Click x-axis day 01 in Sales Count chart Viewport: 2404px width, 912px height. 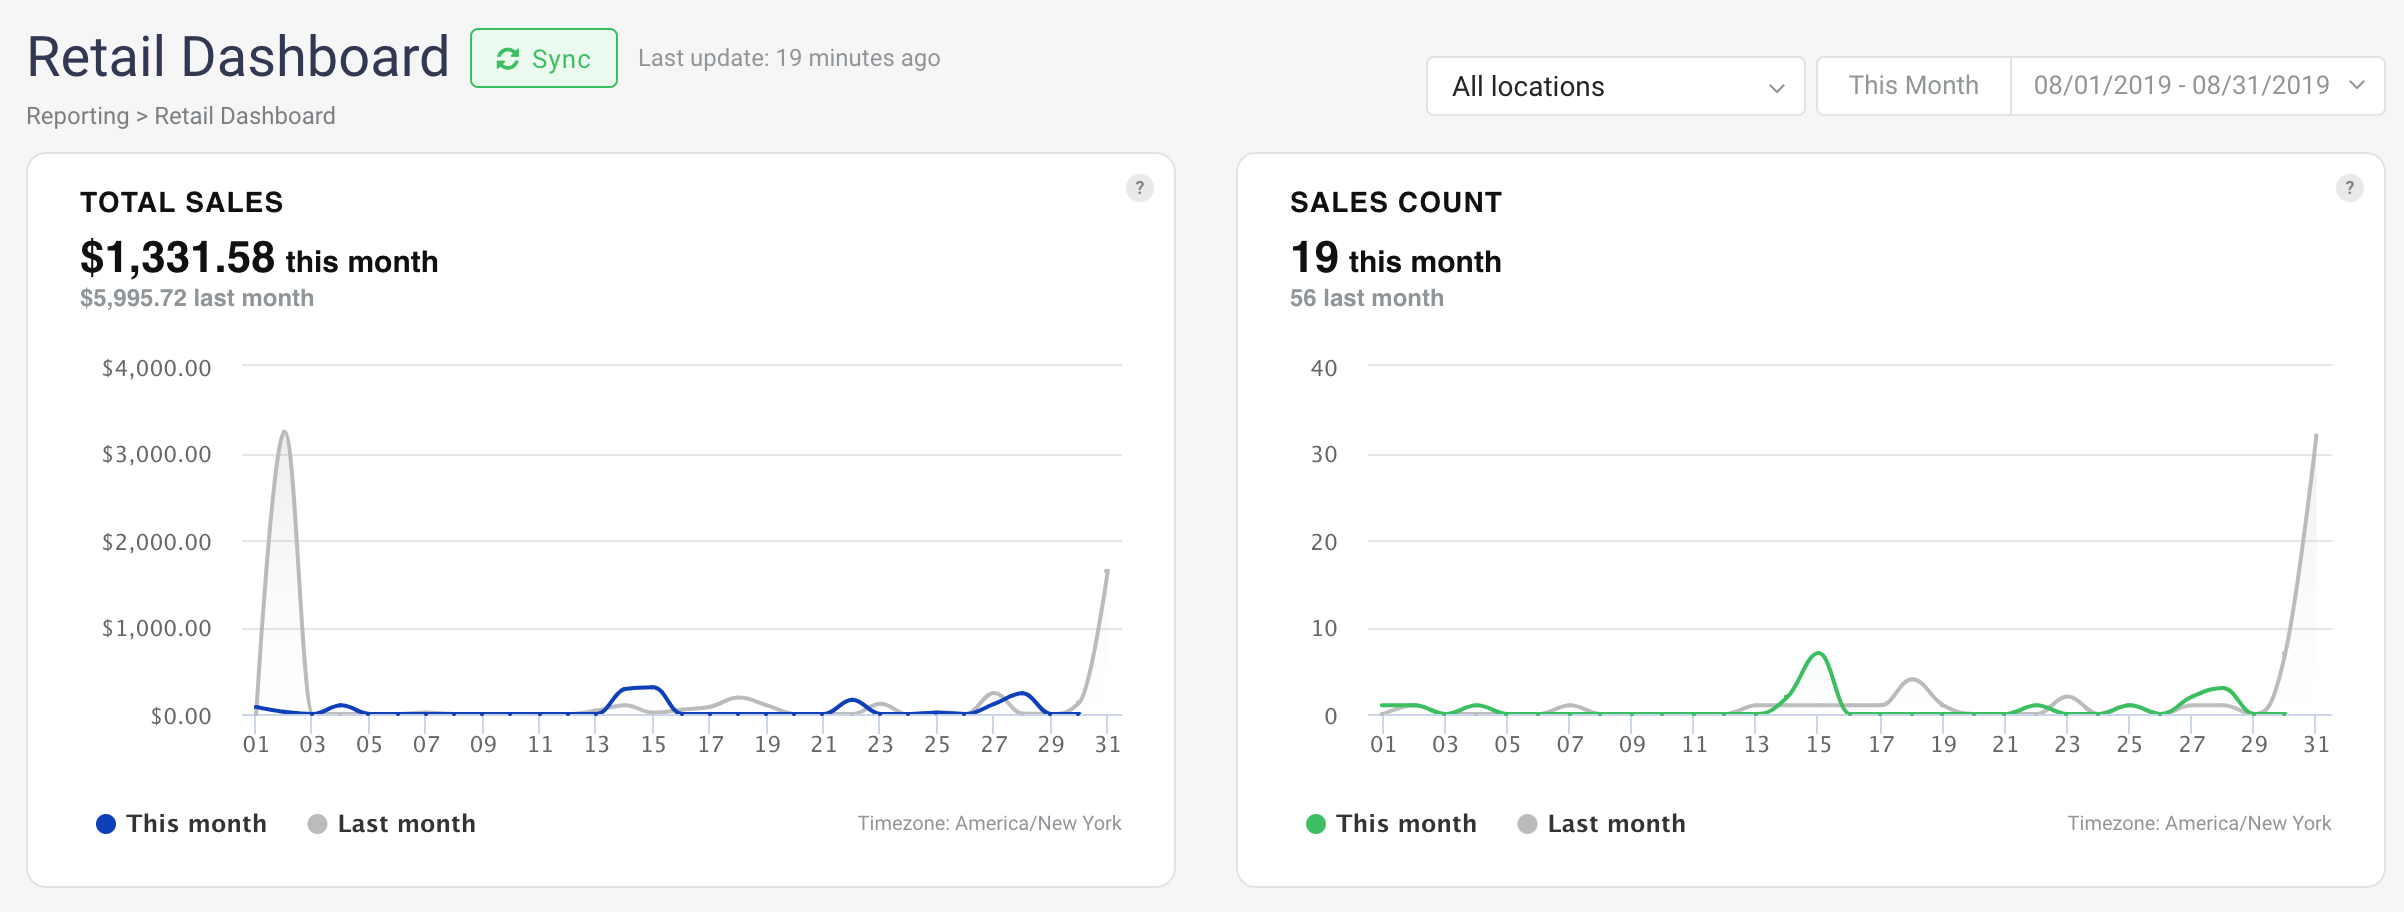(x=1383, y=744)
